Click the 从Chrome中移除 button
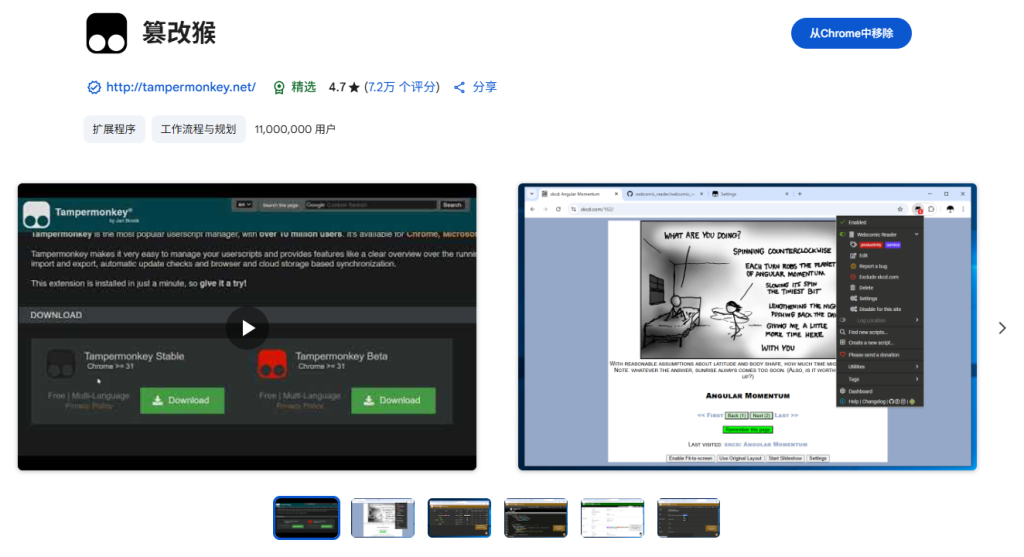The height and width of the screenshot is (557, 1024). (x=851, y=33)
